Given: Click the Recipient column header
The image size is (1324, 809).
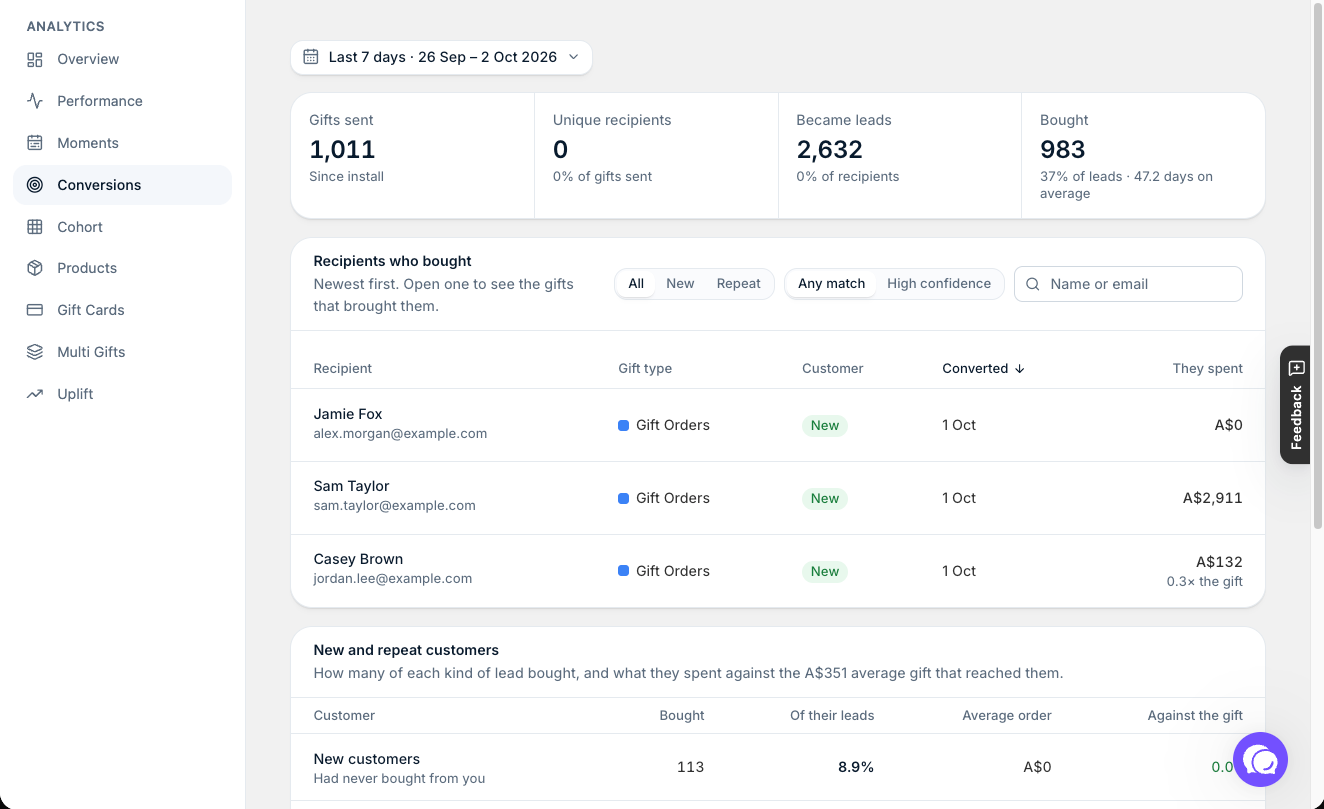Looking at the screenshot, I should tap(343, 368).
